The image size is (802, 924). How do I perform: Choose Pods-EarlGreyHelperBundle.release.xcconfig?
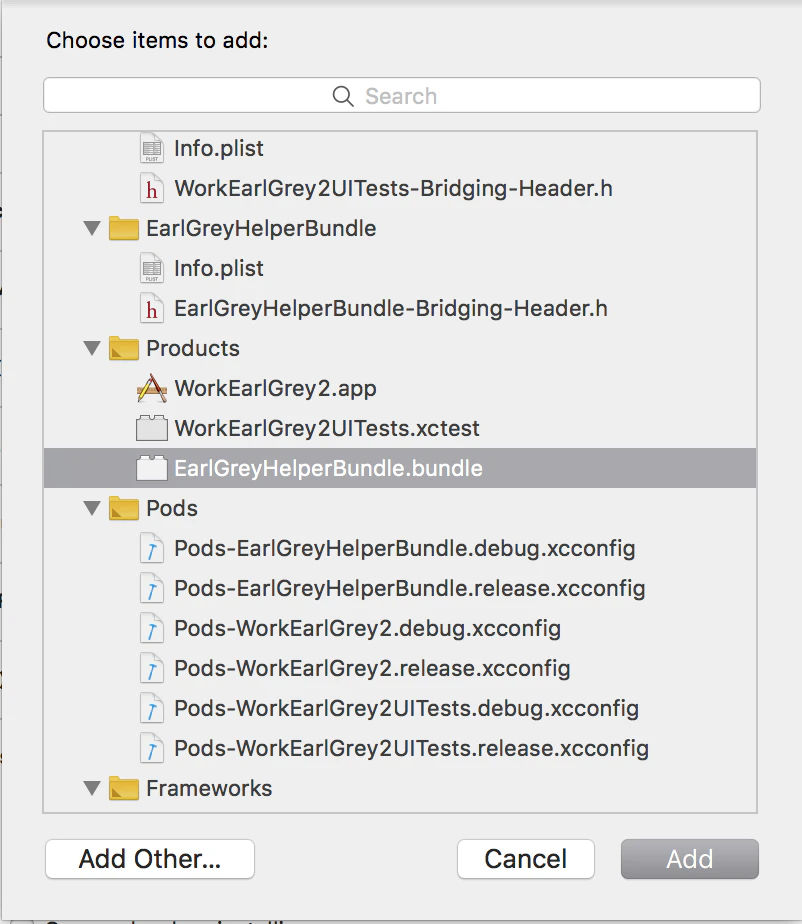tap(400, 589)
